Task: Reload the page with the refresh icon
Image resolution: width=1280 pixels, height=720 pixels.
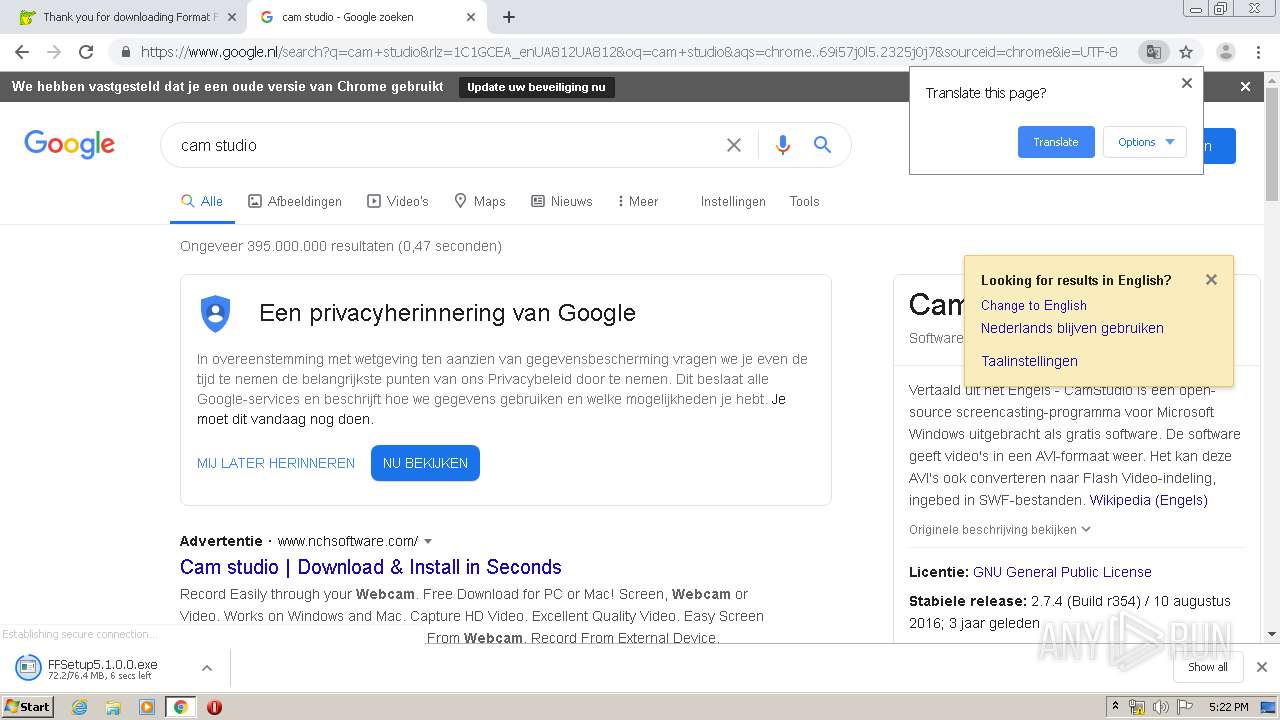Action: click(86, 52)
